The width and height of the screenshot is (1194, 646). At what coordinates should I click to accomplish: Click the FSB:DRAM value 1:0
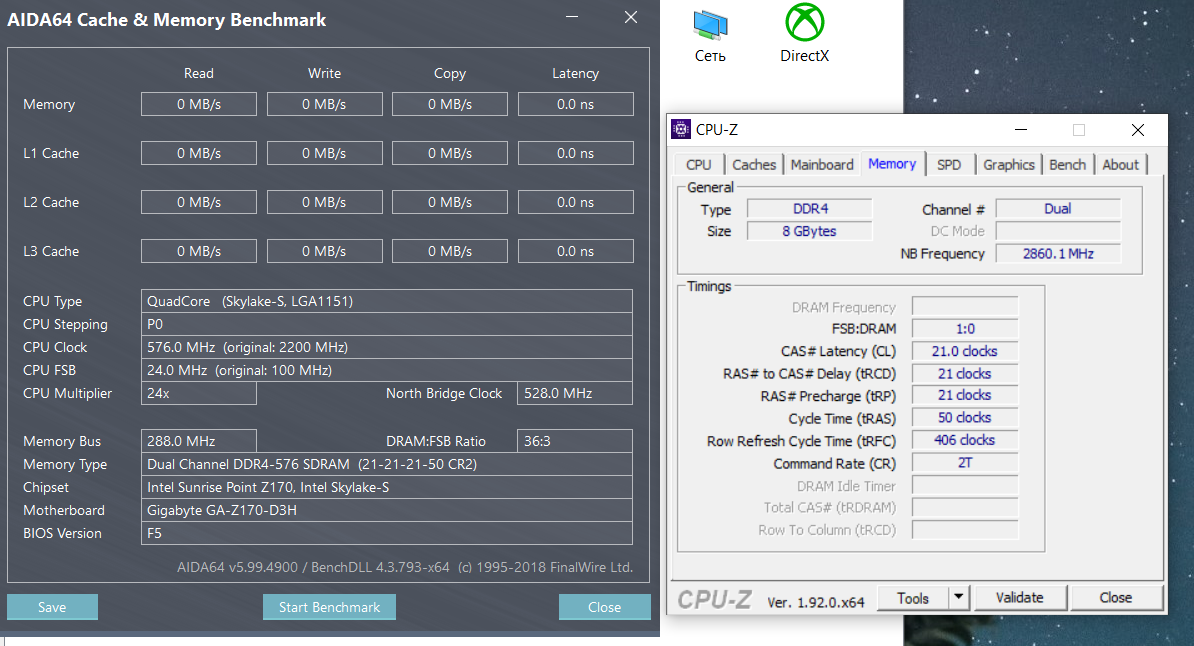965,328
